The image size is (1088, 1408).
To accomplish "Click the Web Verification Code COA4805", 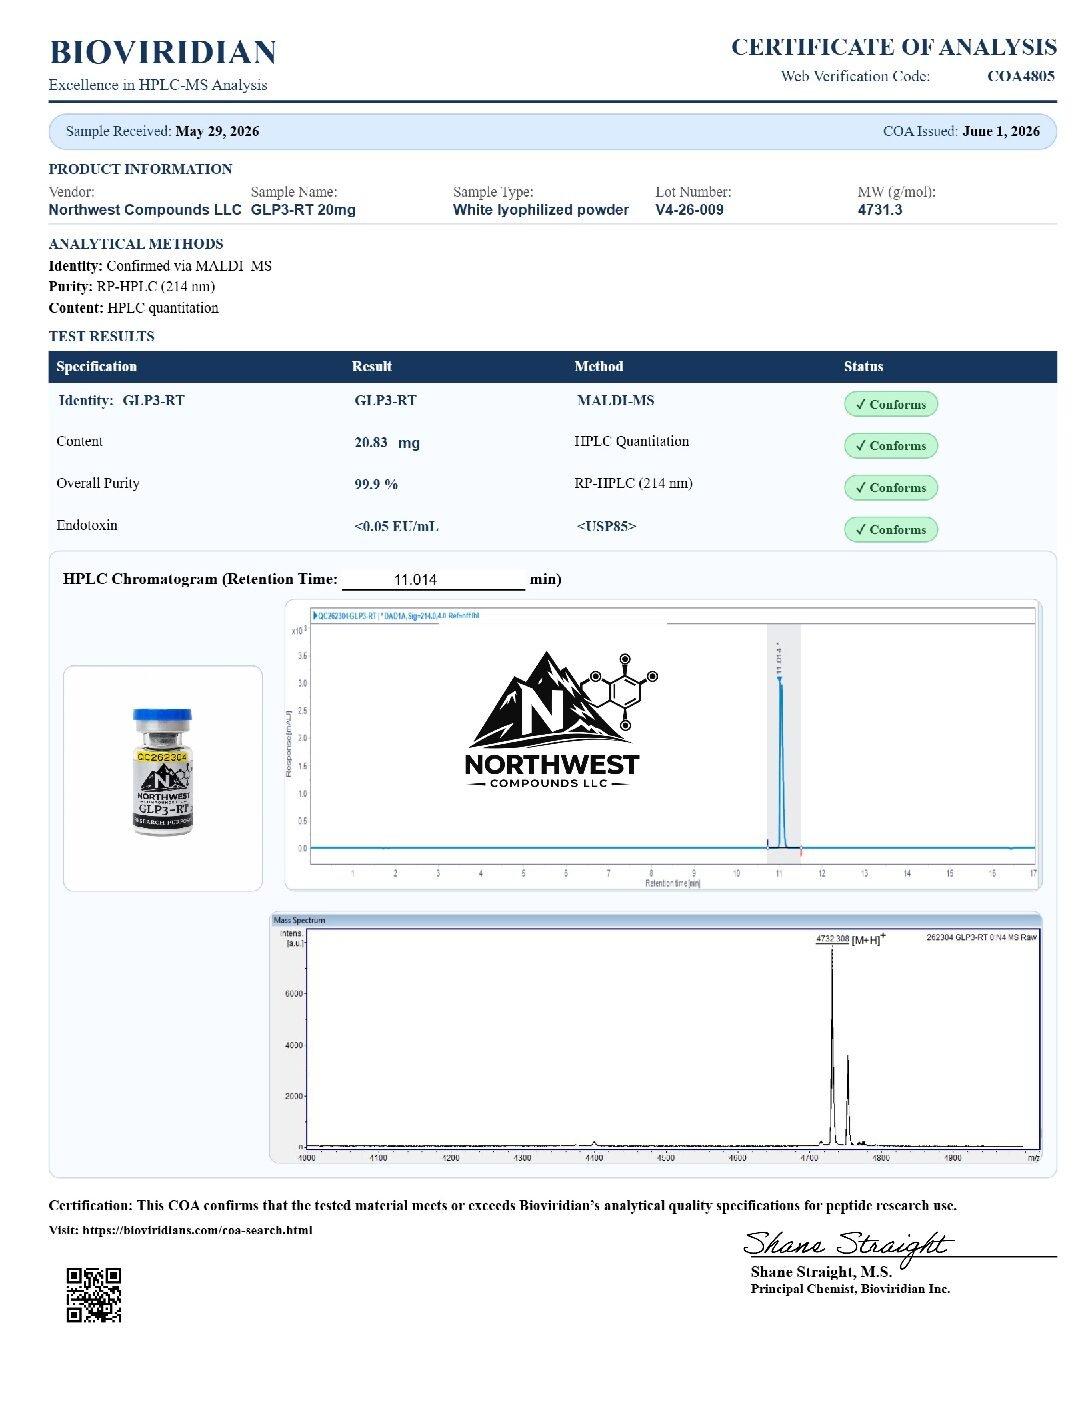I will tap(1020, 76).
